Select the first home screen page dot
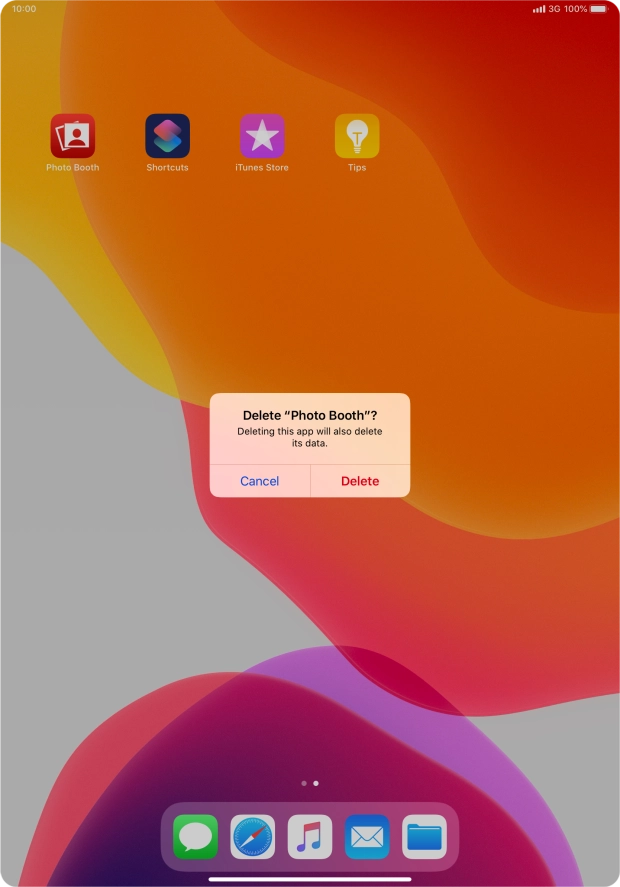Viewport: 620px width, 887px height. (x=304, y=783)
